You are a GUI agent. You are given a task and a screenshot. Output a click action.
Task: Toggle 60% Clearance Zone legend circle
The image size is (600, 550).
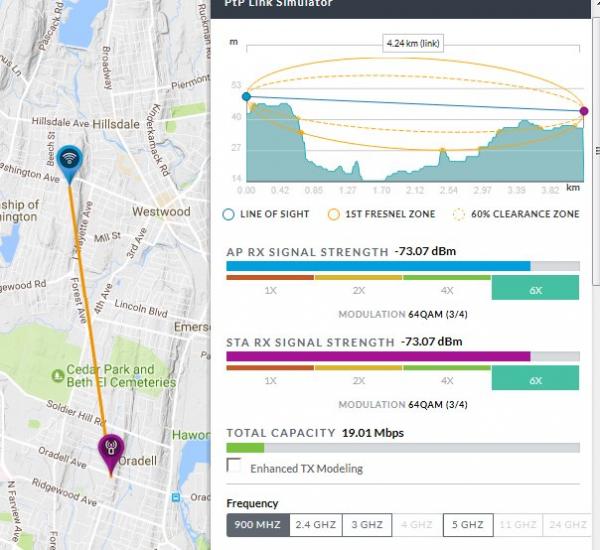(x=459, y=214)
